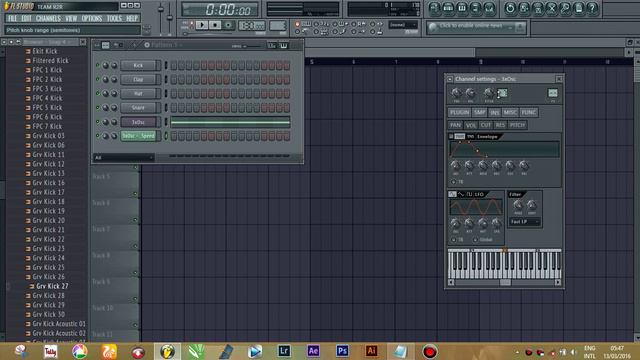Select 'FPC 4 Kick' in the browser
The width and height of the screenshot is (640, 360).
[47, 98]
